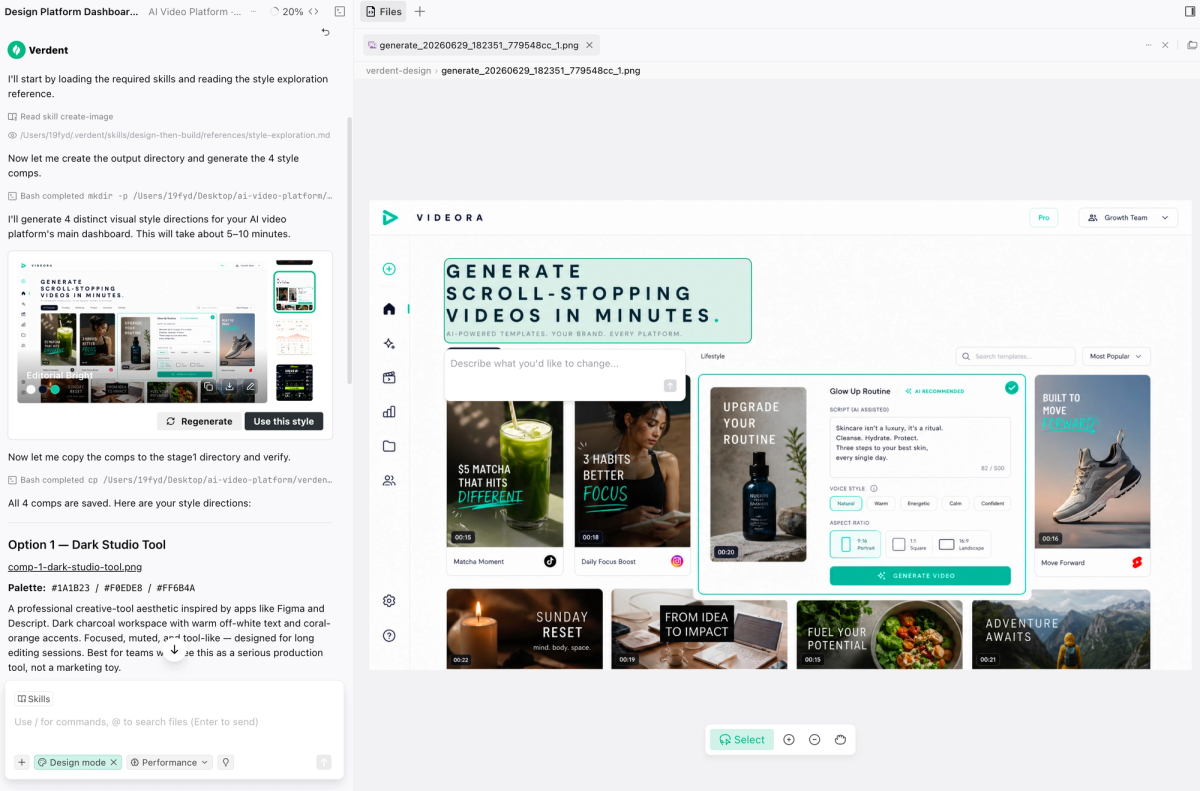The width and height of the screenshot is (1200, 791).
Task: Toggle the right sidebar panel icon
Action: pyautogui.click(x=1189, y=12)
